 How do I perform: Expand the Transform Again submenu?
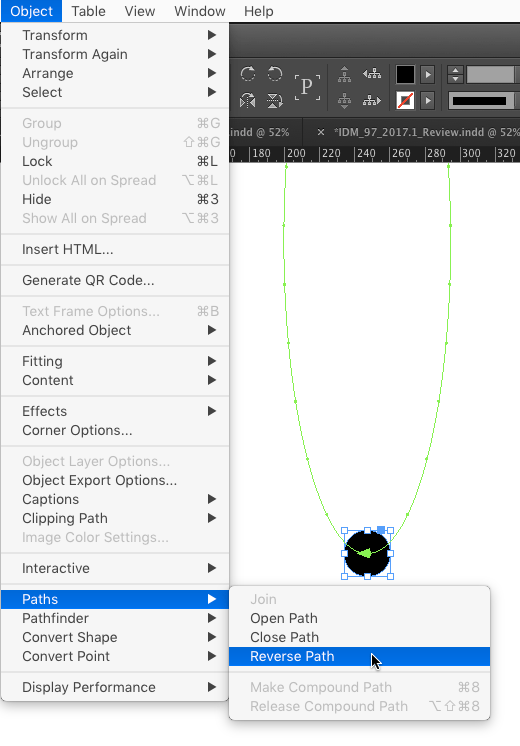point(115,54)
